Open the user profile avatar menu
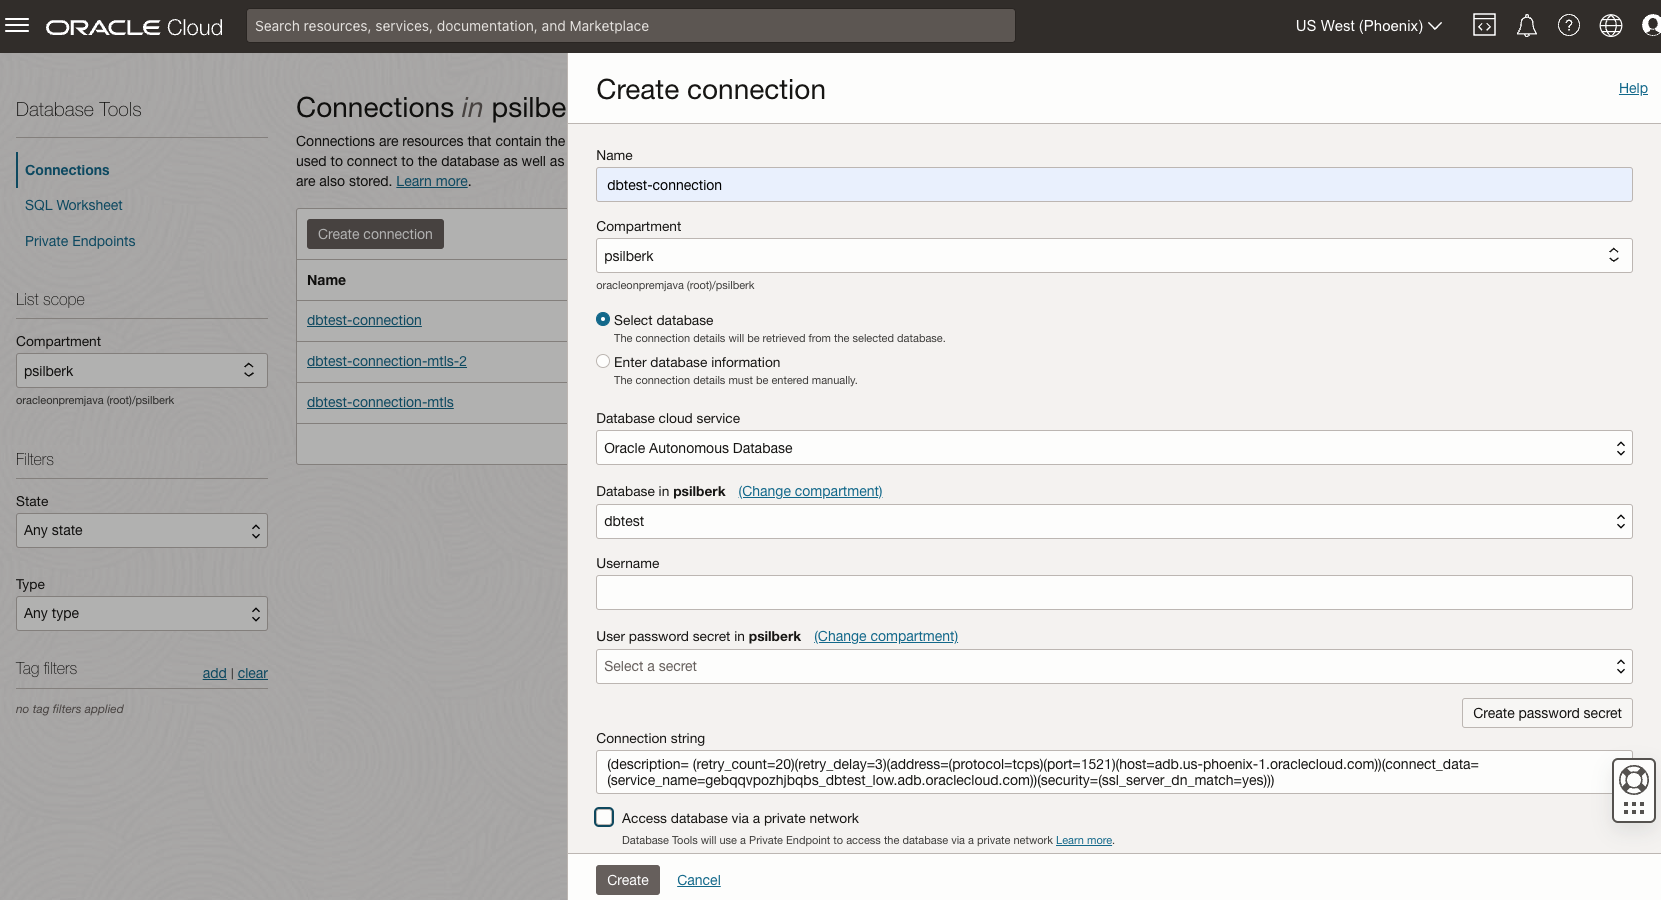This screenshot has width=1661, height=900. click(x=1651, y=25)
